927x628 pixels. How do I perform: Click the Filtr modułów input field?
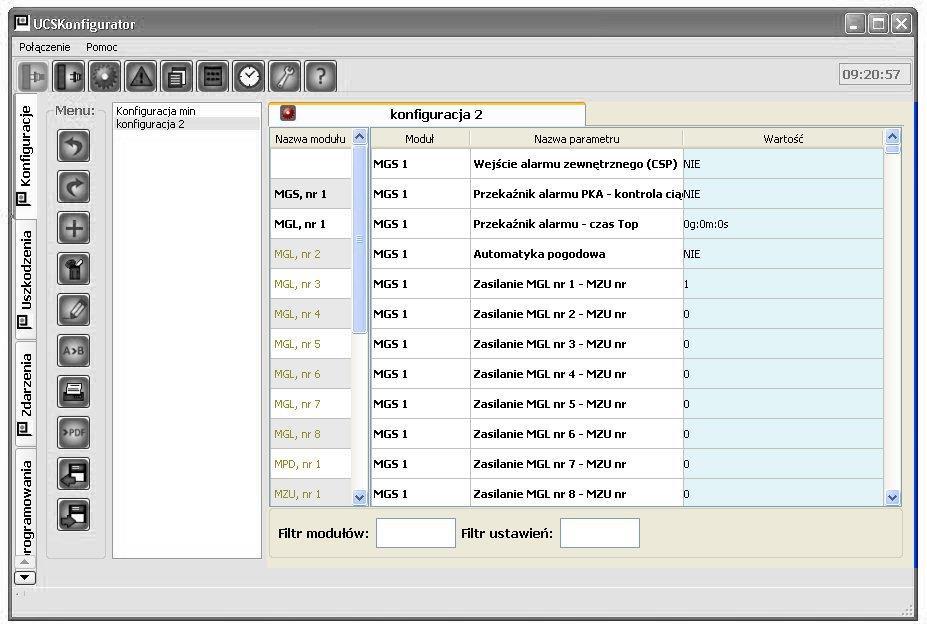(416, 533)
